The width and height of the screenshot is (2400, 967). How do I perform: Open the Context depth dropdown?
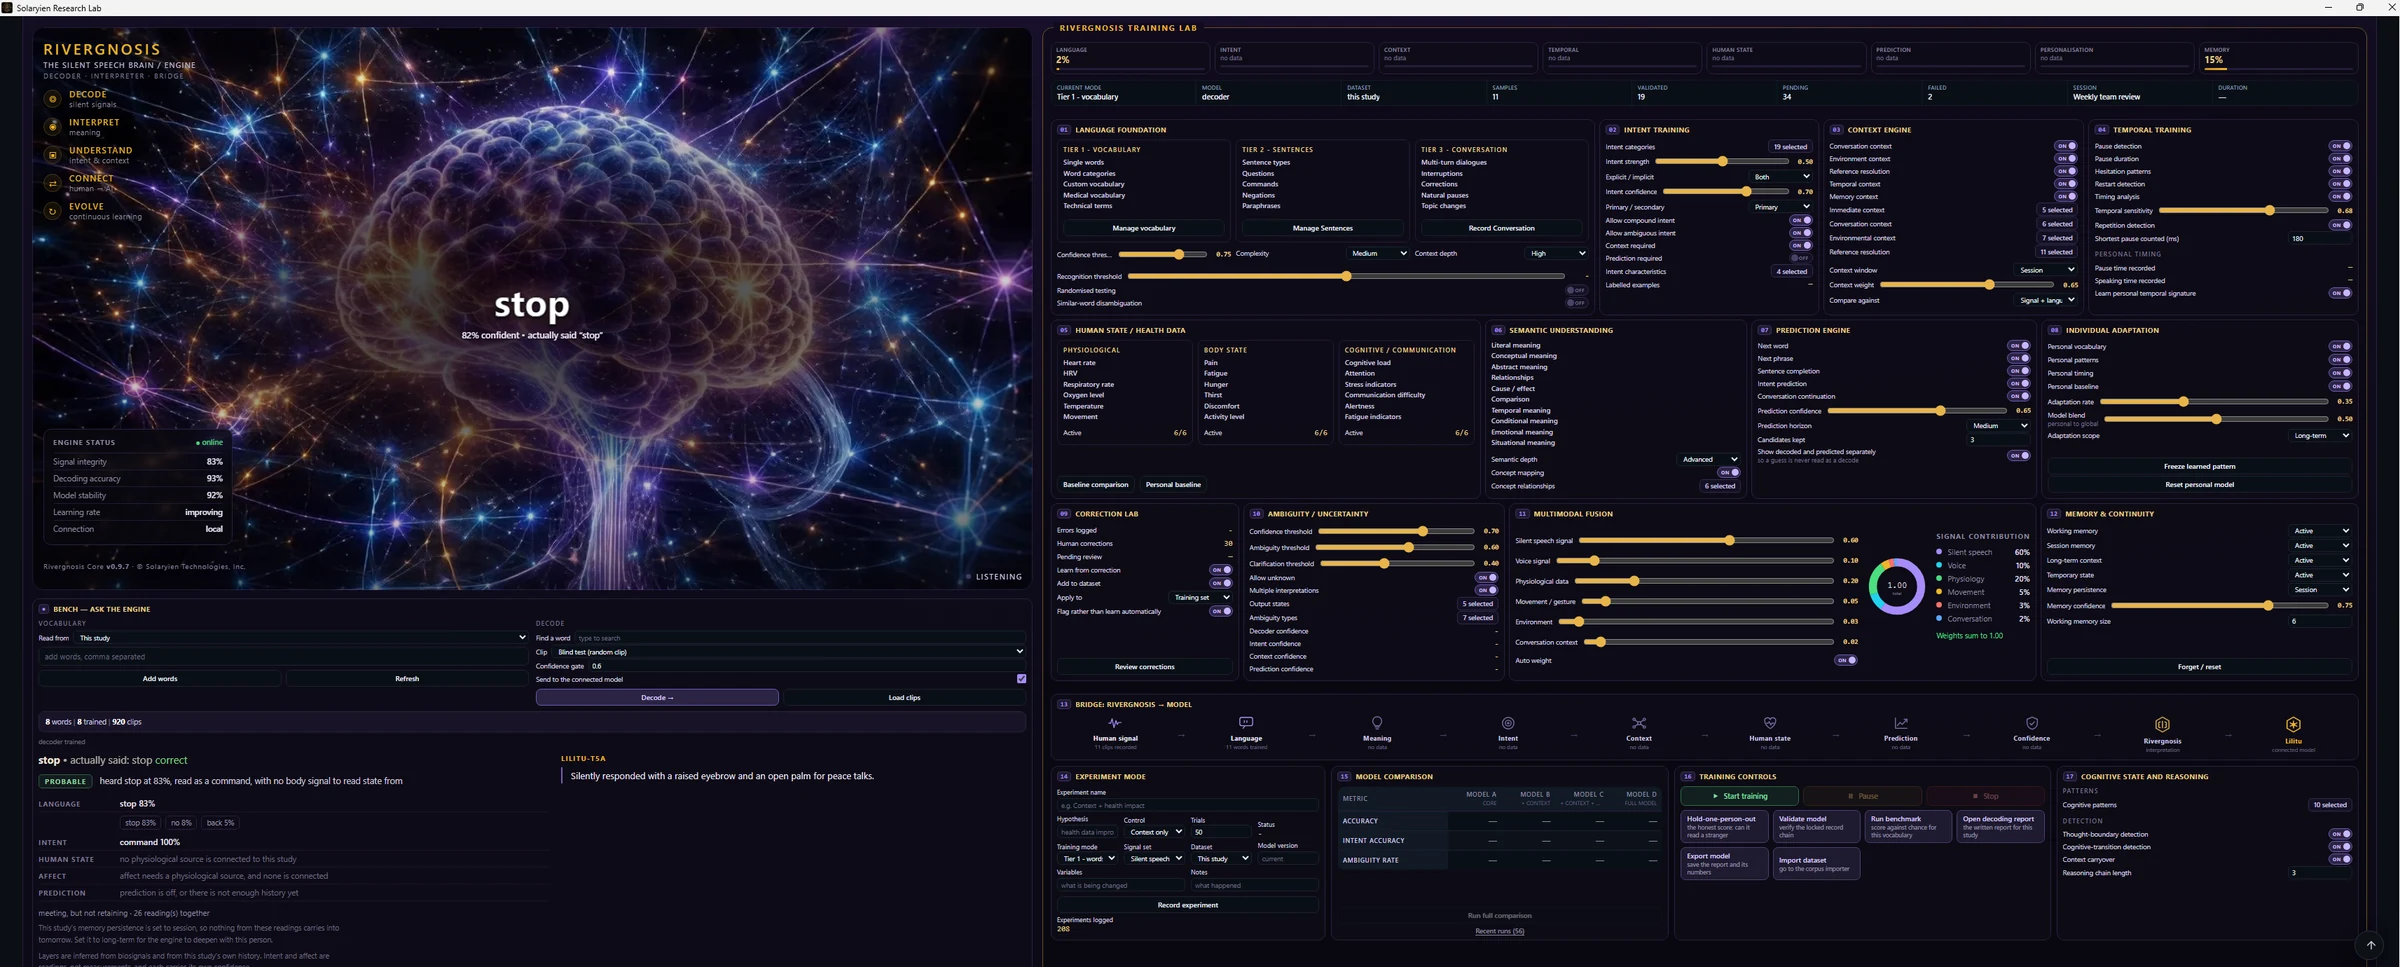click(1557, 254)
